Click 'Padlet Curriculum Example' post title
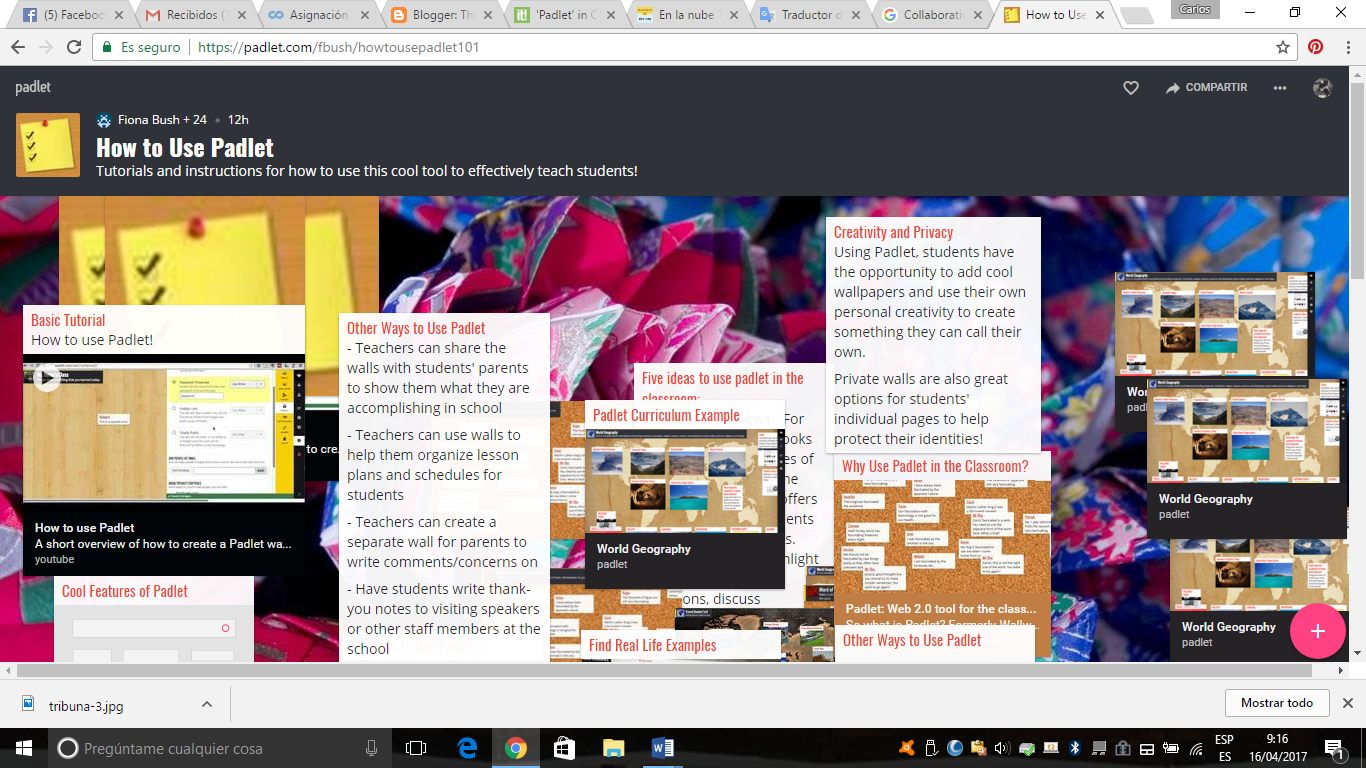Screen dimensions: 1366x768 point(666,415)
